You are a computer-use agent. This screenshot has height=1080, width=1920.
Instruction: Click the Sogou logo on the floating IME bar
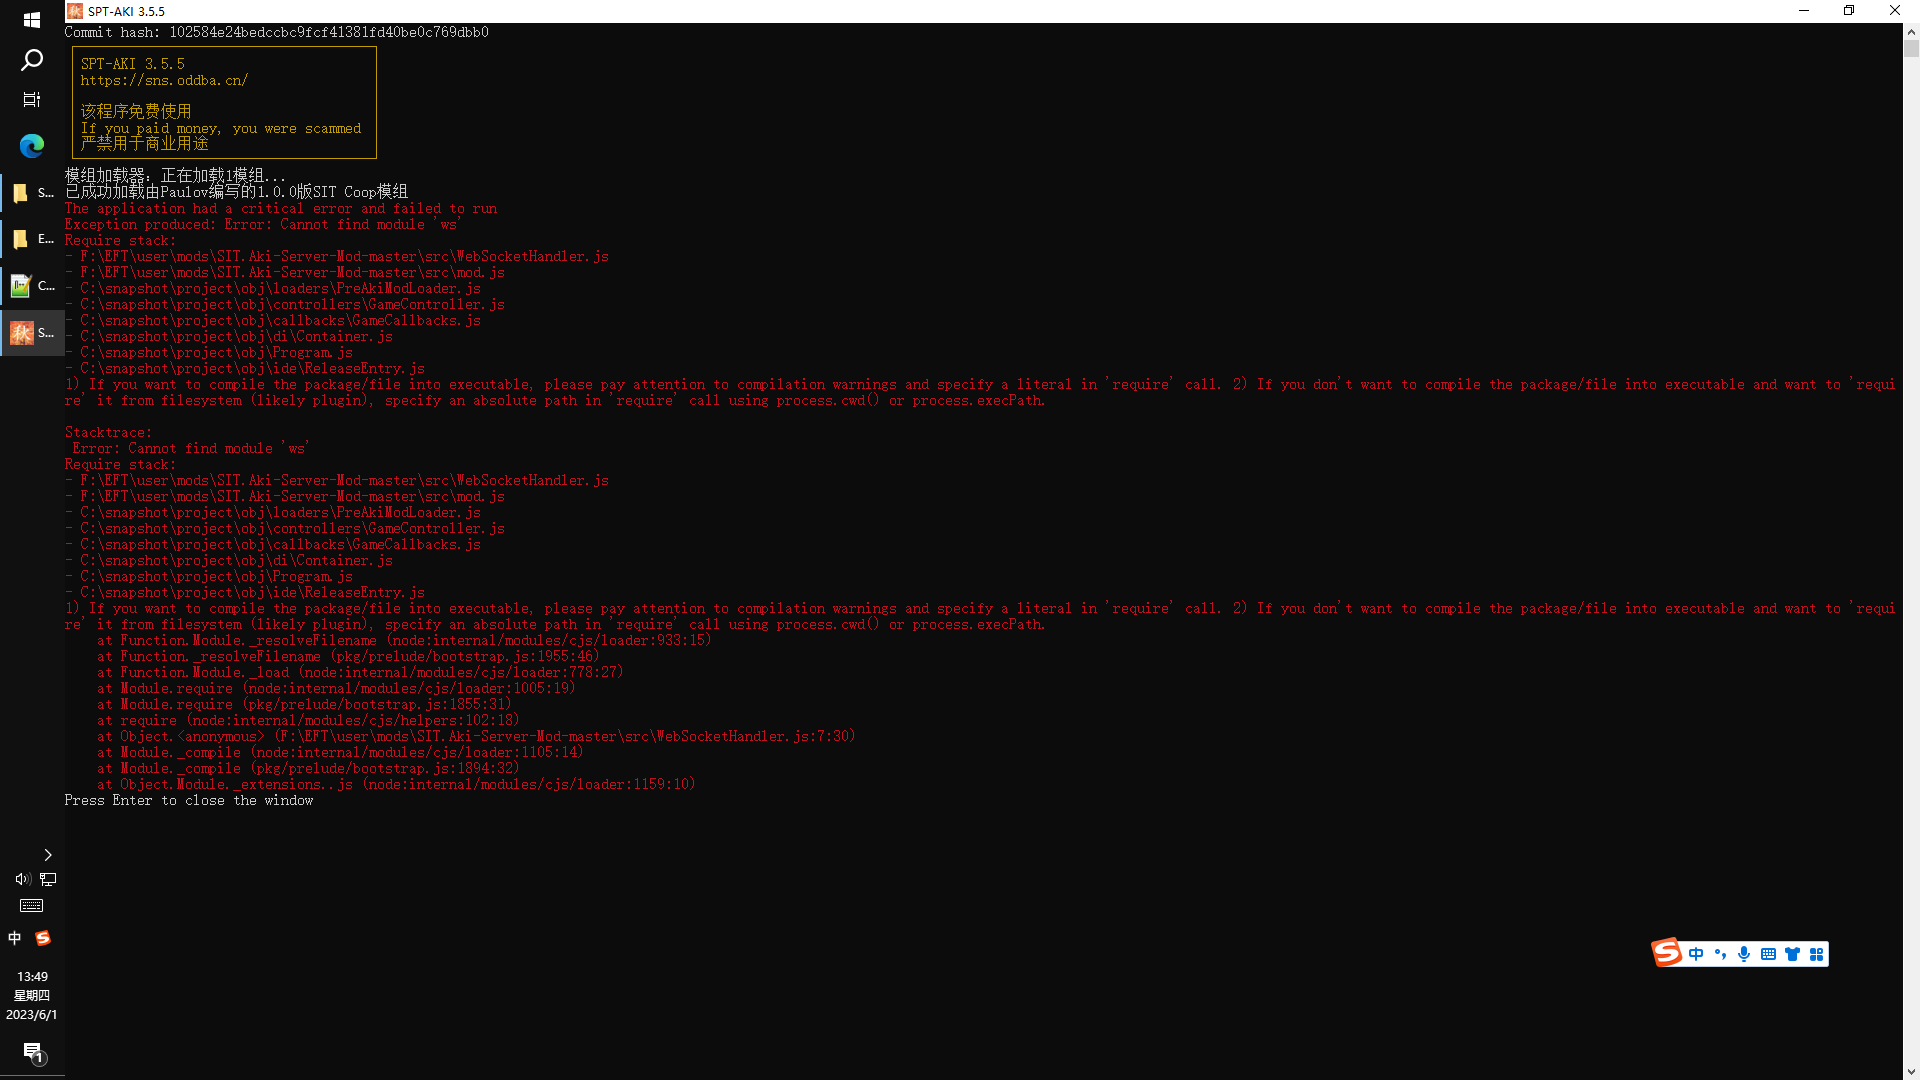(x=1667, y=952)
